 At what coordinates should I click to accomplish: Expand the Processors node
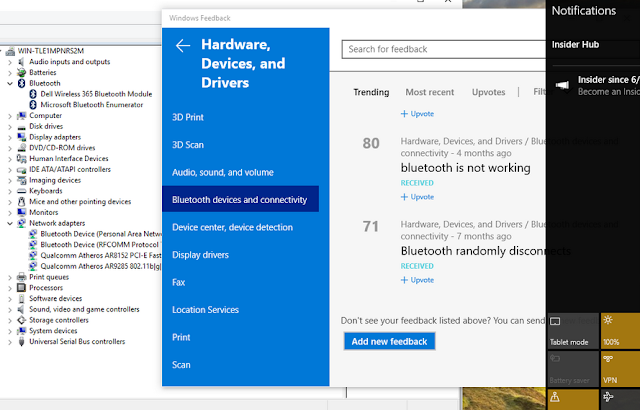pos(10,288)
